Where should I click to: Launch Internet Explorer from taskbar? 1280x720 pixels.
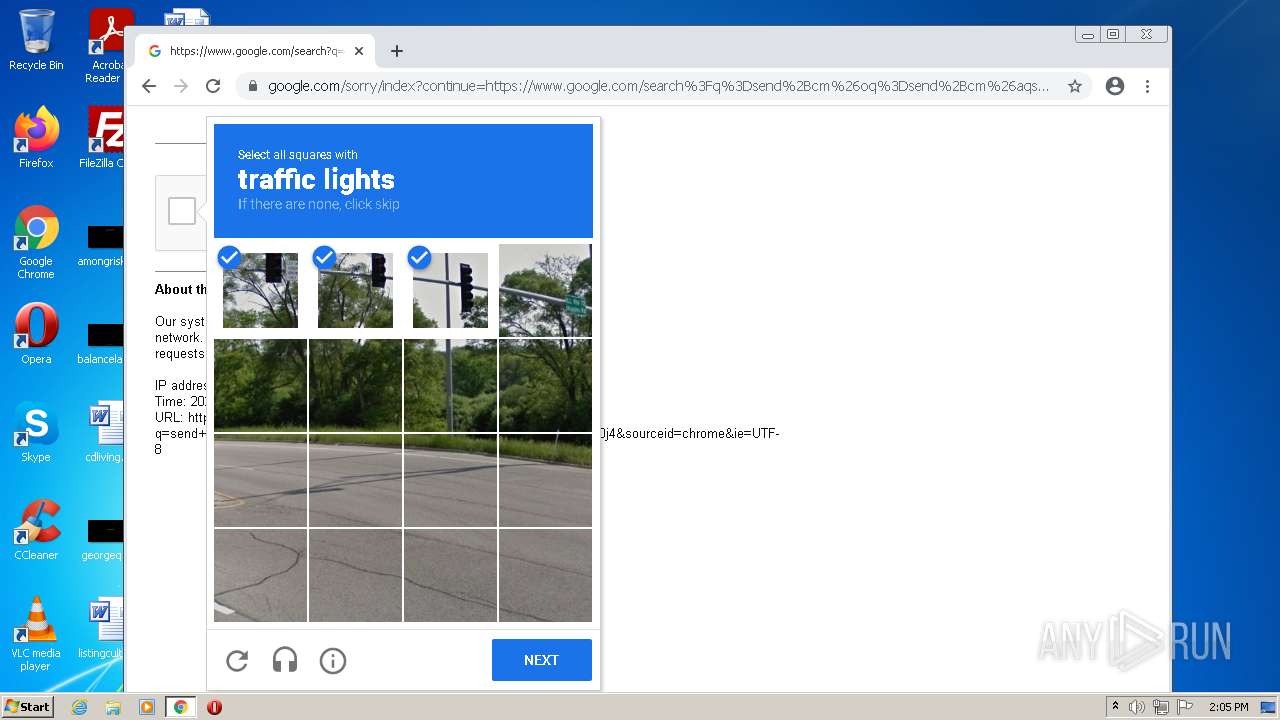79,707
